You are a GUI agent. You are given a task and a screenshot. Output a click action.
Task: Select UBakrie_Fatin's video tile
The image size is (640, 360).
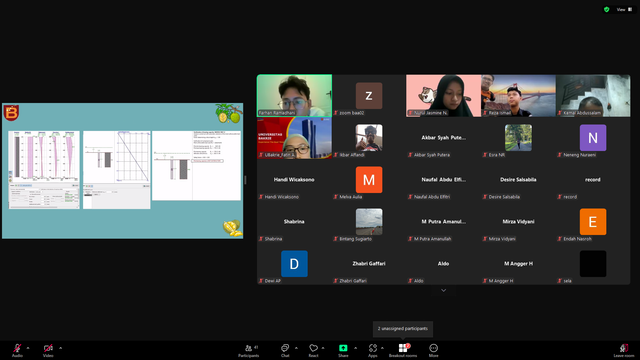[x=294, y=138]
